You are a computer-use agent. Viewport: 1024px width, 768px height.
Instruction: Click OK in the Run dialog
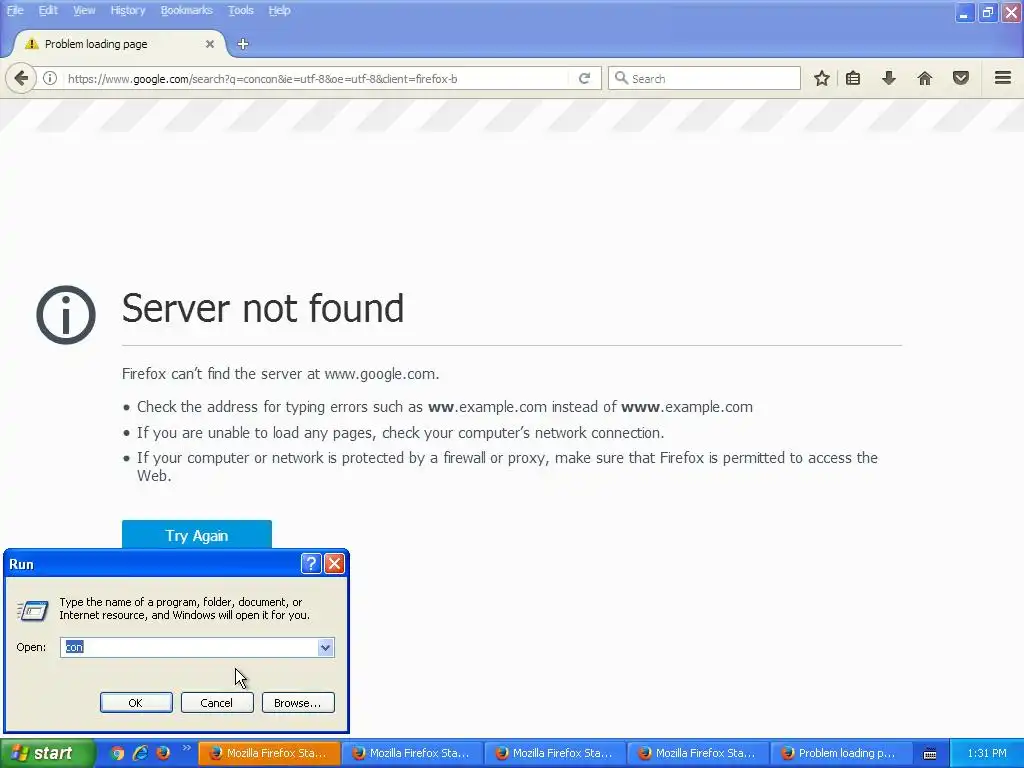point(136,703)
